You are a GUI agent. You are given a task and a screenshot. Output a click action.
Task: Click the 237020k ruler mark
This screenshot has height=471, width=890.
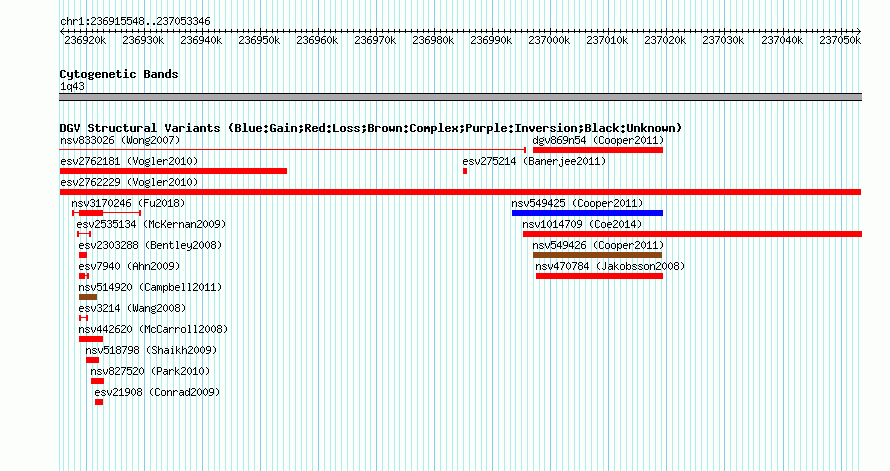(665, 40)
